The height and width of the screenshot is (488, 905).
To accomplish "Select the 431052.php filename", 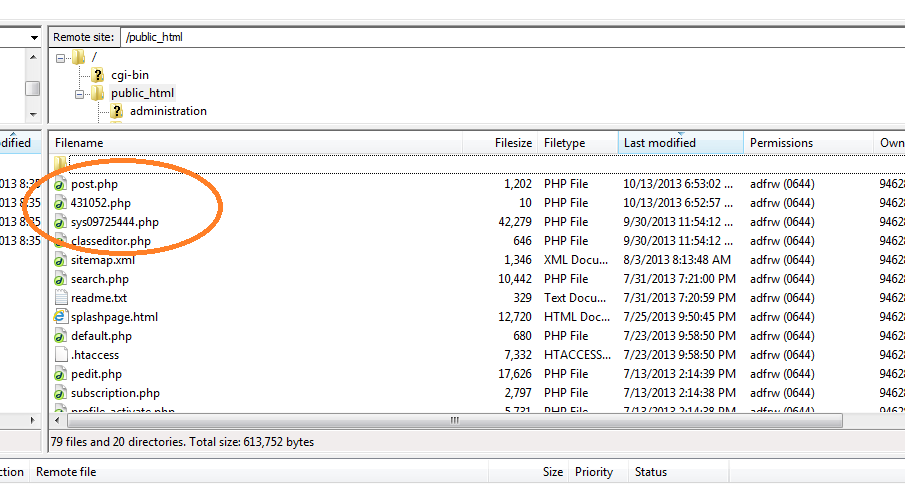I will (x=101, y=203).
